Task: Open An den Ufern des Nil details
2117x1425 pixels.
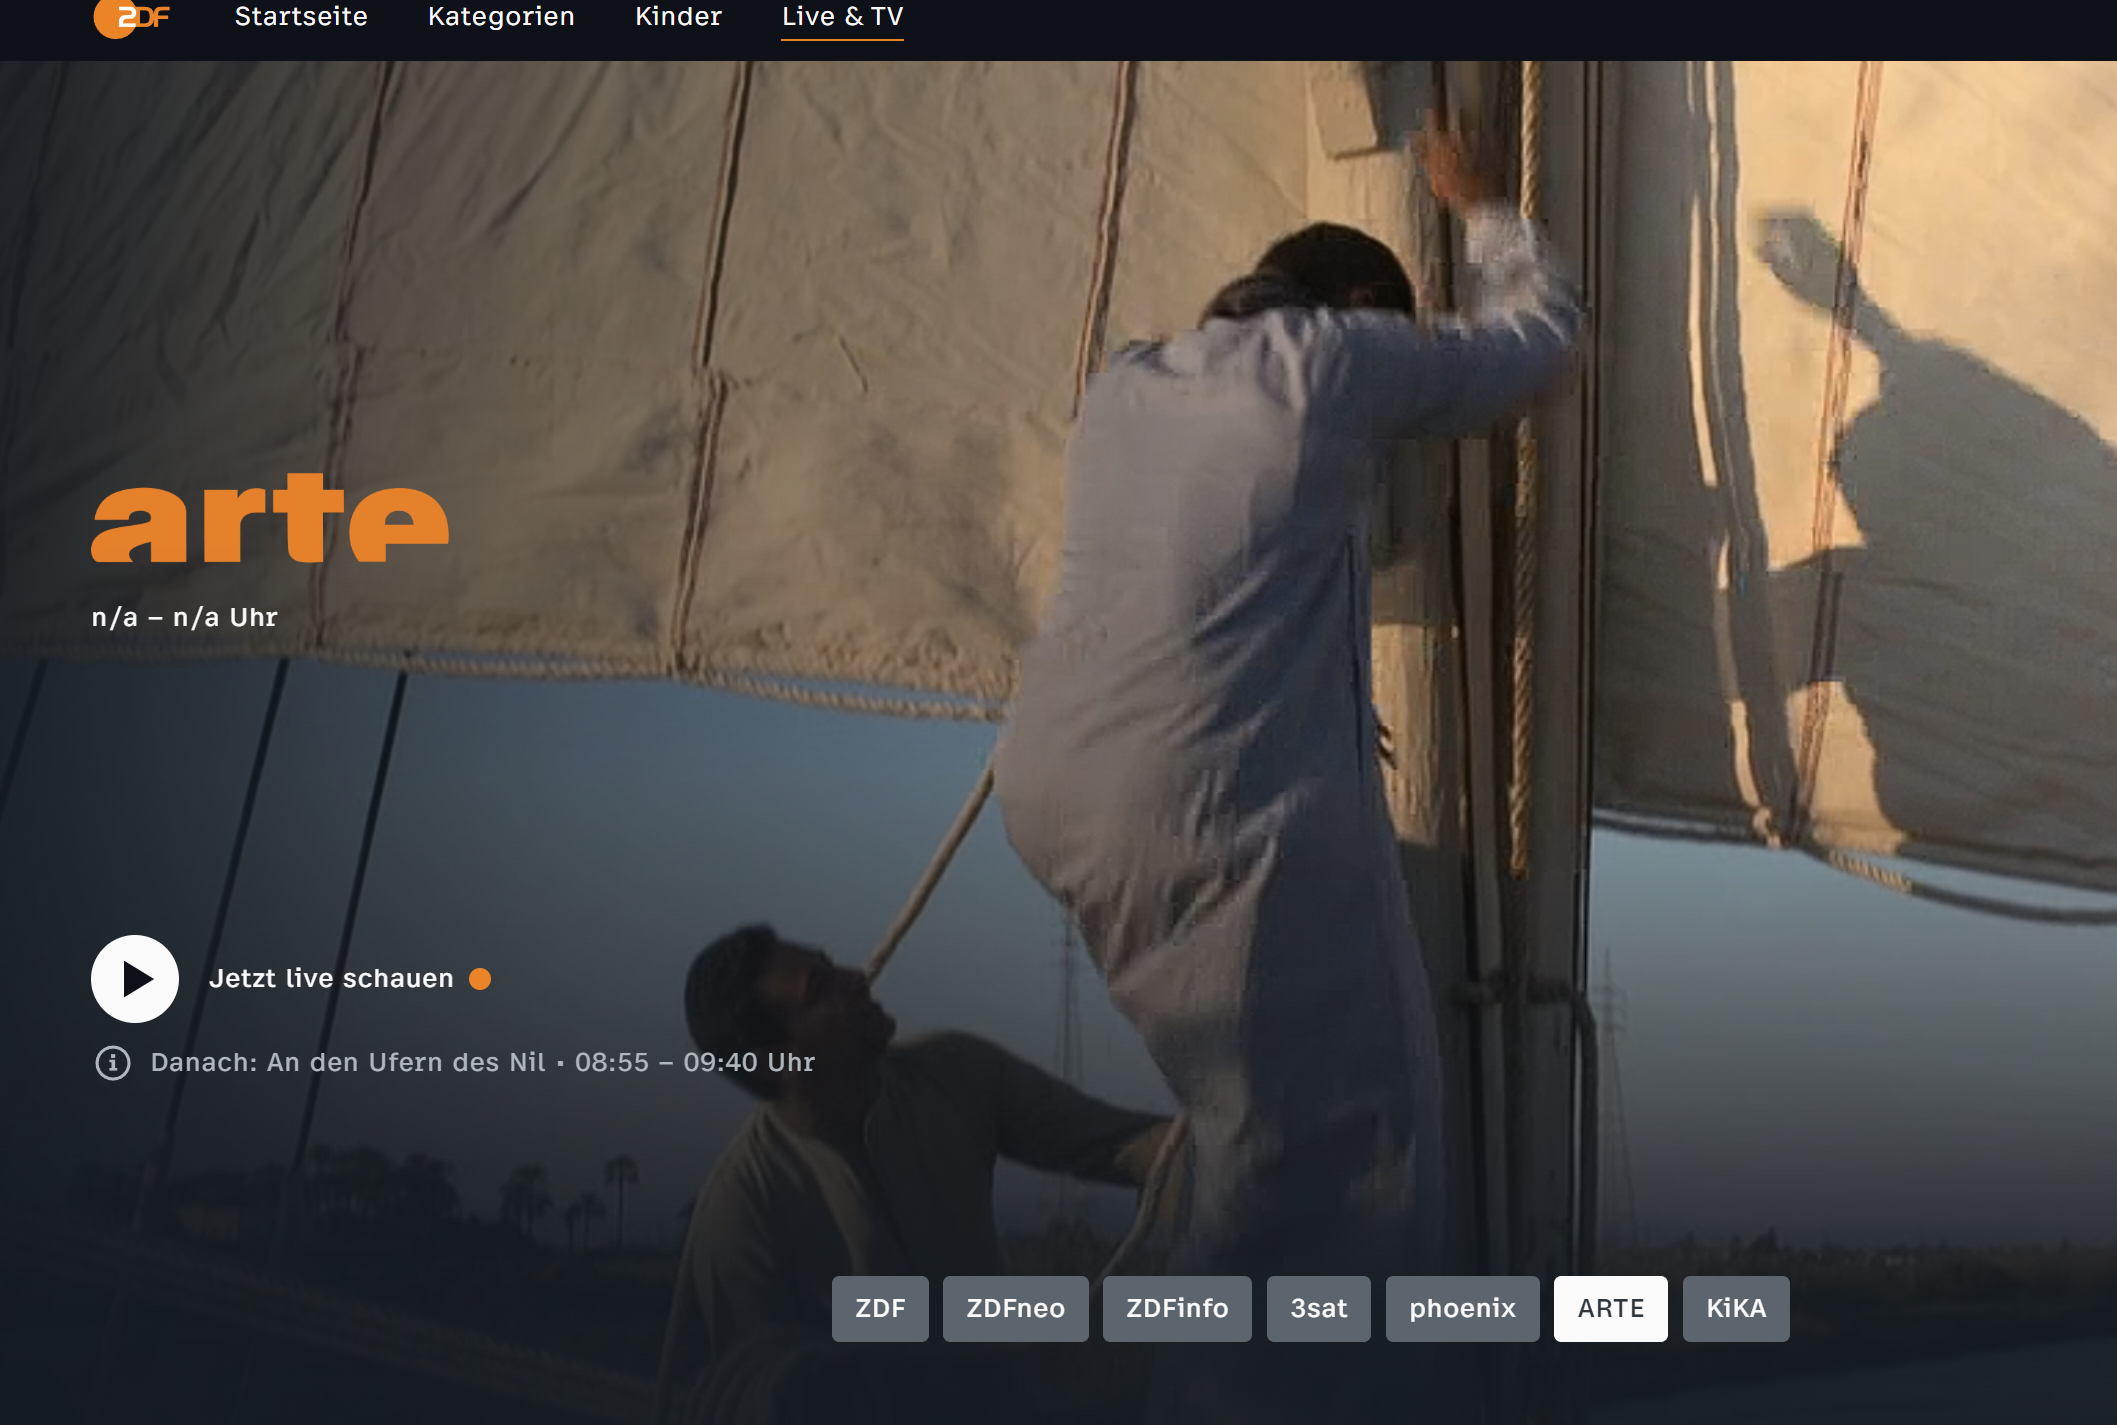Action: click(406, 1062)
